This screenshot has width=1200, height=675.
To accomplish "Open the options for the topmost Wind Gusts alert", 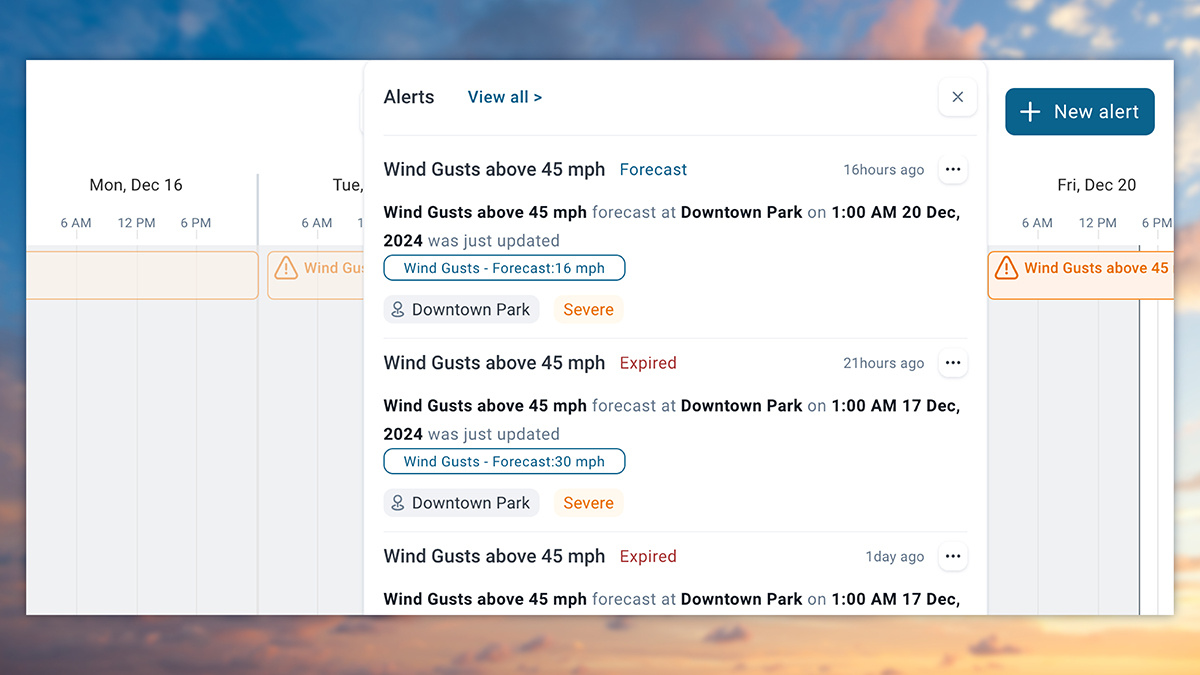I will click(x=952, y=169).
